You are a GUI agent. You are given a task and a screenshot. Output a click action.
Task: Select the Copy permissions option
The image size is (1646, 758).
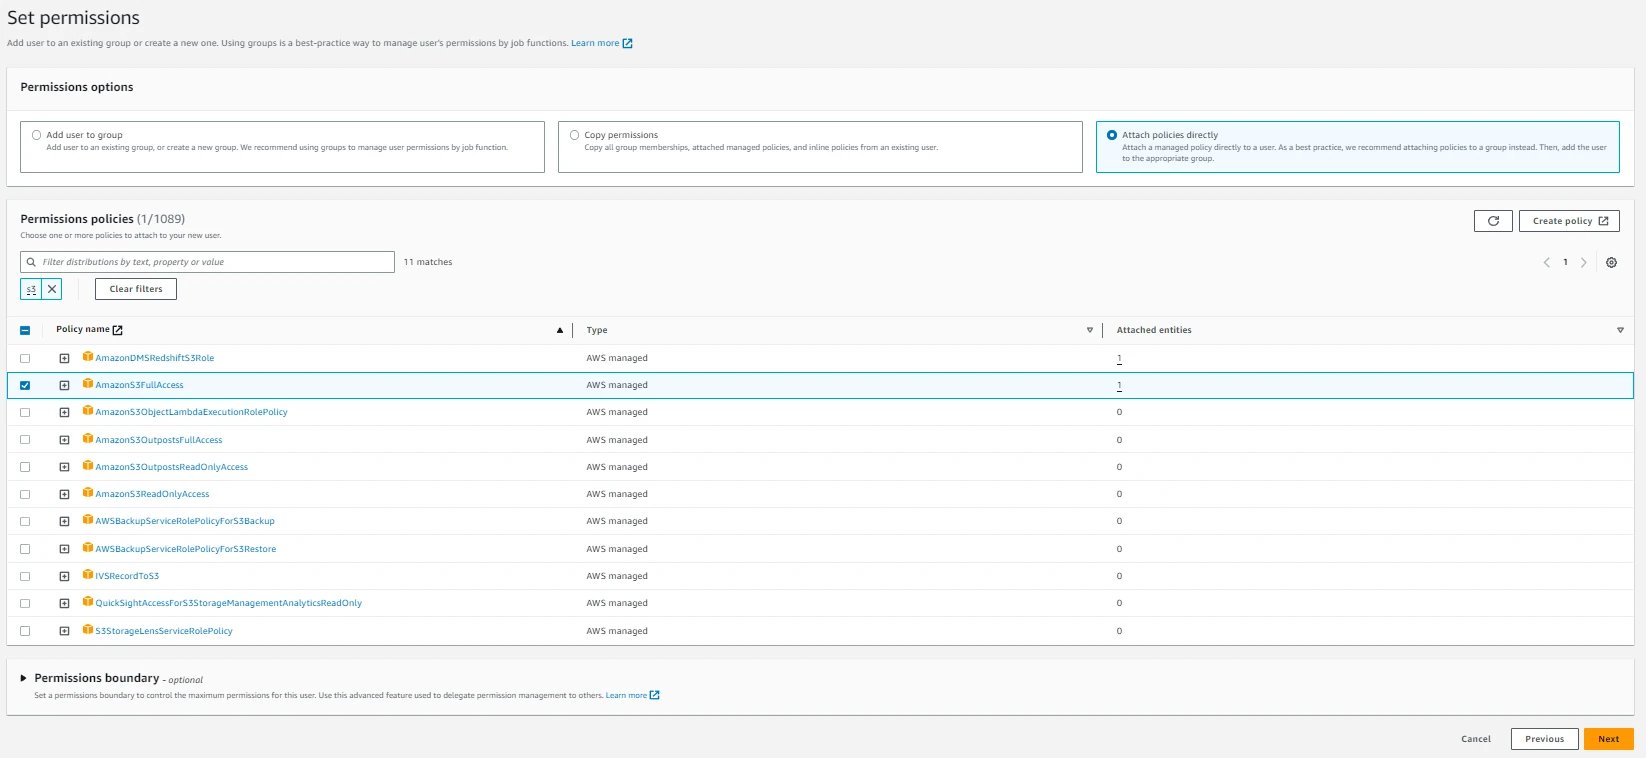[x=574, y=135]
